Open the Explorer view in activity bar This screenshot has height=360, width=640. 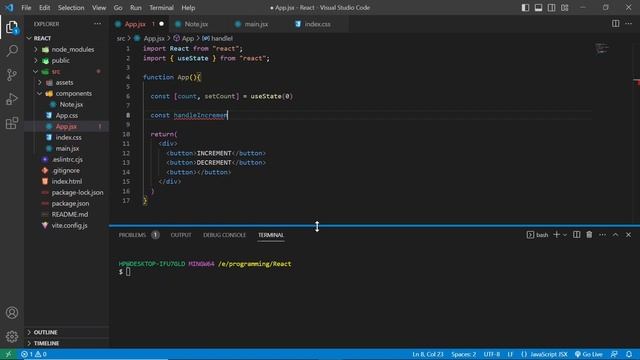(12, 27)
